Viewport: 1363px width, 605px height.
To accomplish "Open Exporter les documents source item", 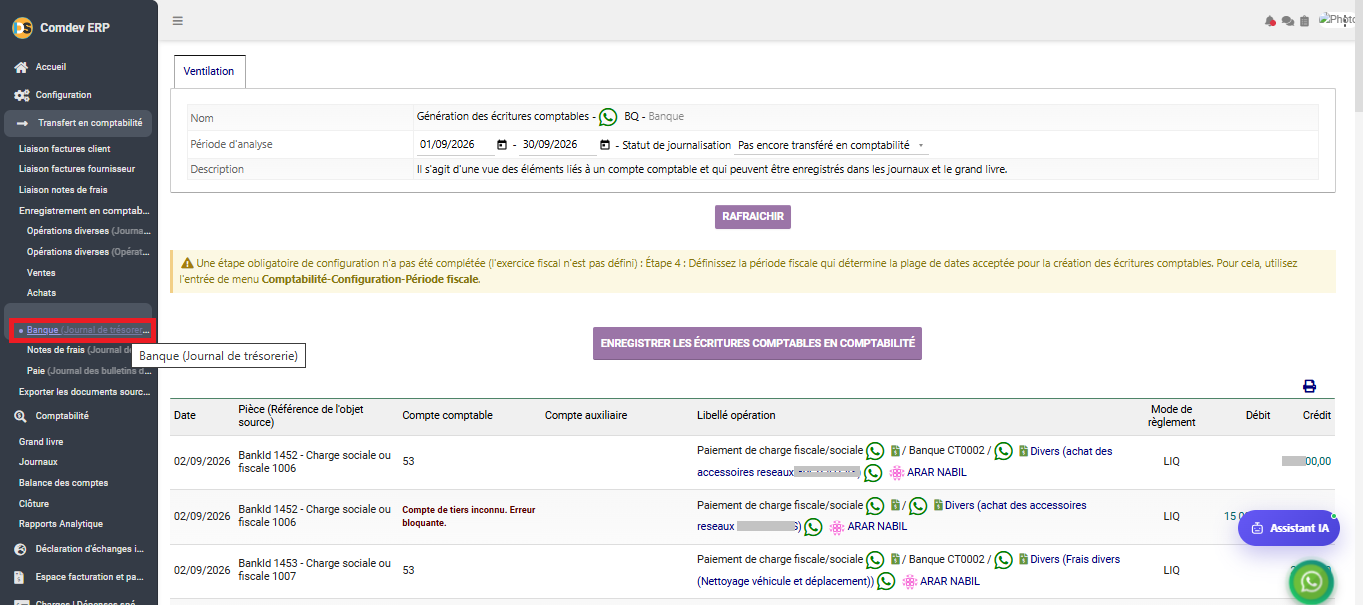I will 85,392.
